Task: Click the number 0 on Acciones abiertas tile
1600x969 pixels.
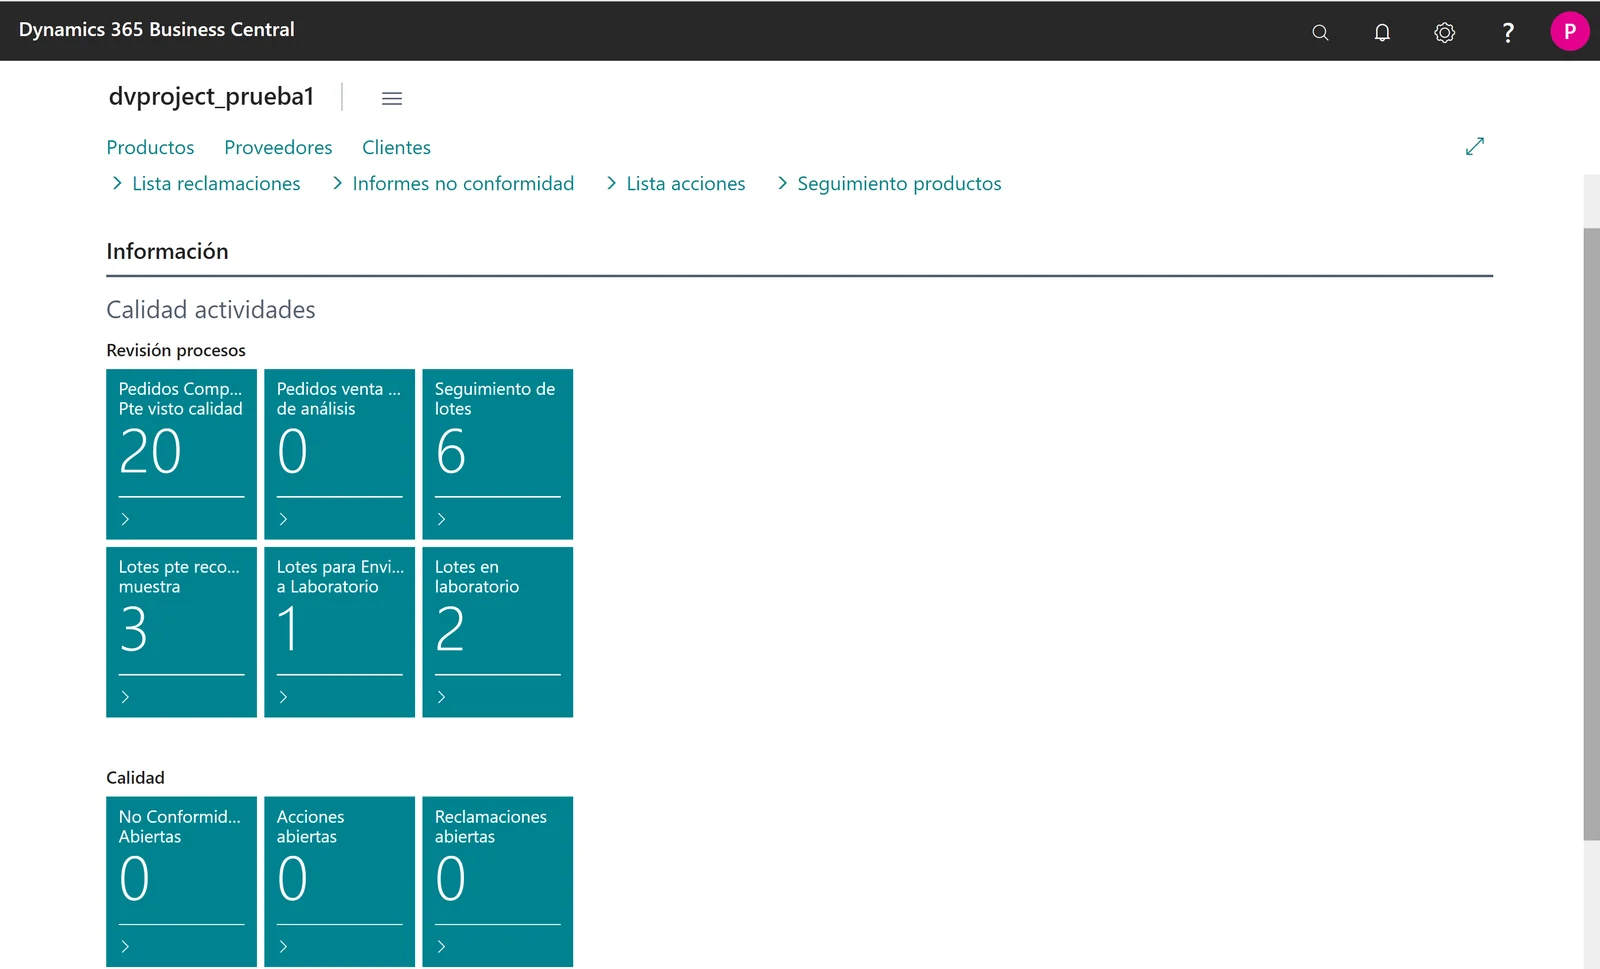Action: click(x=292, y=879)
